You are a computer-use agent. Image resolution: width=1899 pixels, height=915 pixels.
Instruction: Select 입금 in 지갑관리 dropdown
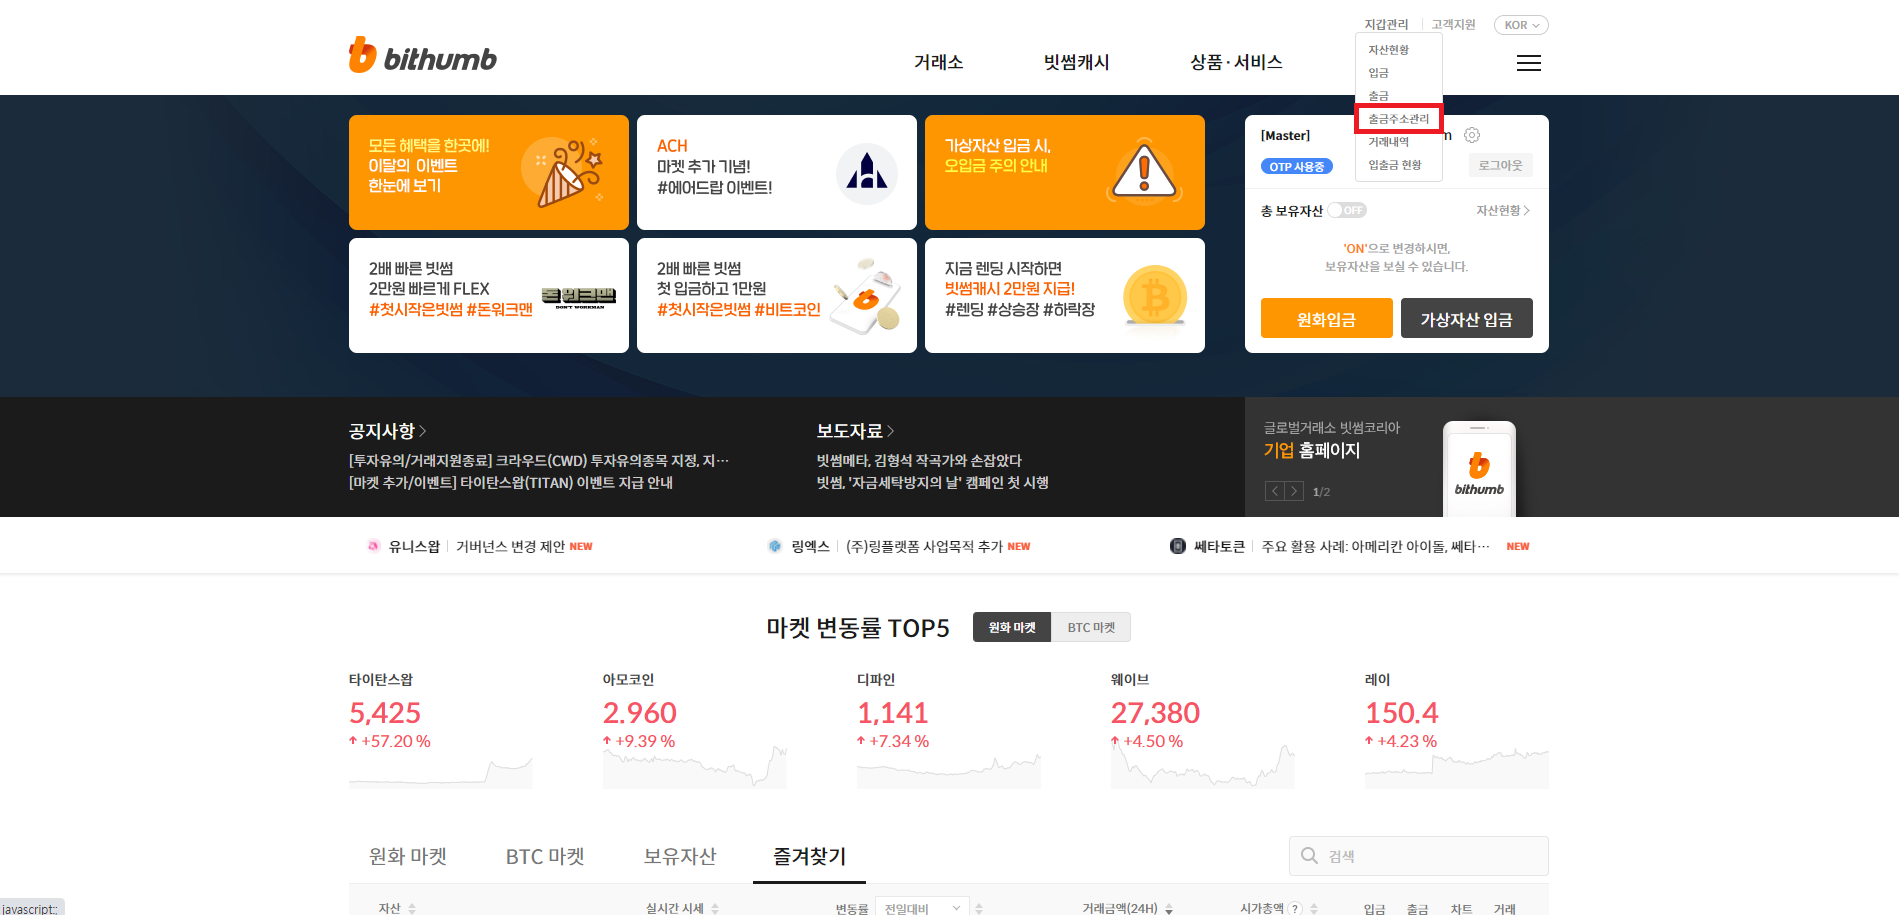pos(1378,73)
